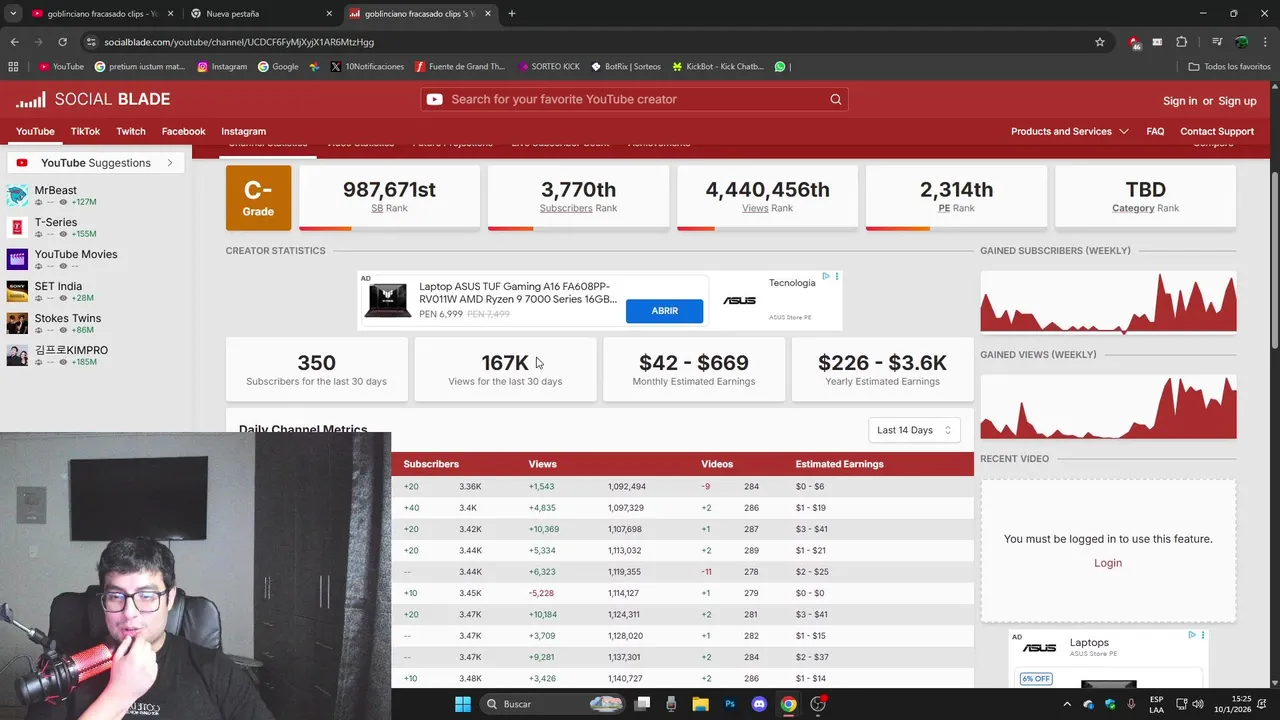The height and width of the screenshot is (720, 1280).
Task: Click the -5,228 views cell
Action: [x=541, y=593]
